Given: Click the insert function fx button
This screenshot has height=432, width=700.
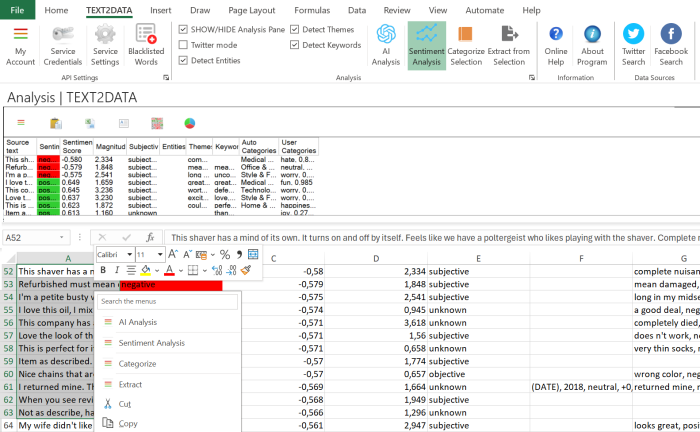Looking at the screenshot, I should tap(150, 237).
